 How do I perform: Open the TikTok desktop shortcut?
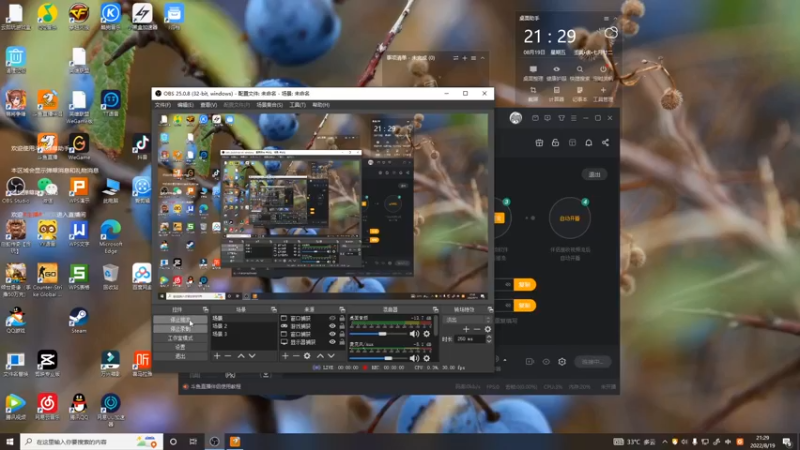click(141, 147)
